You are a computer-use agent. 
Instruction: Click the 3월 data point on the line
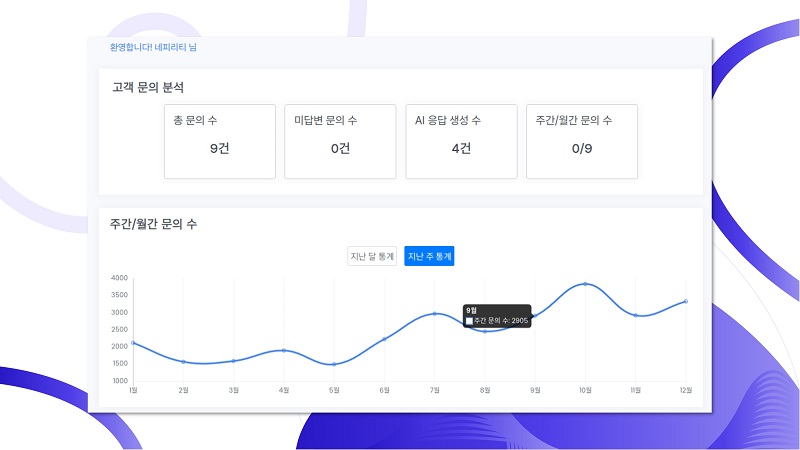pyautogui.click(x=233, y=361)
